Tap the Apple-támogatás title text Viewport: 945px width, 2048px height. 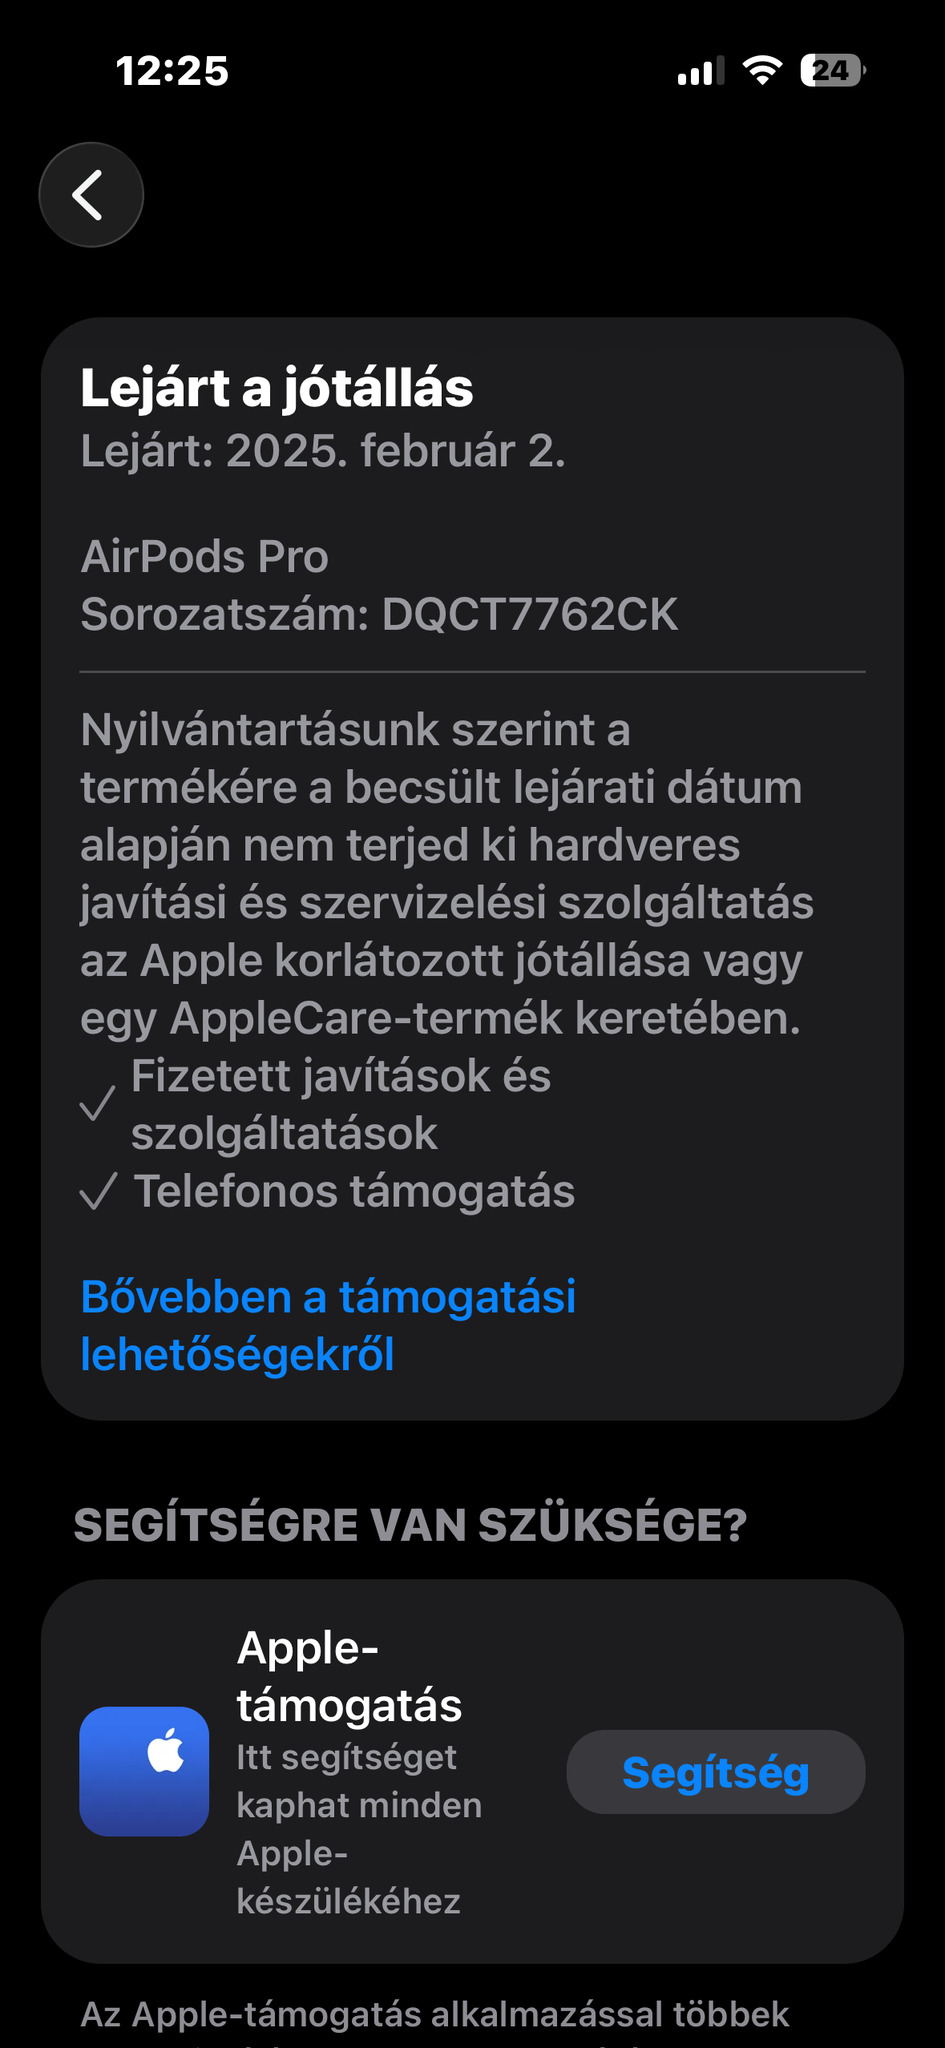coord(349,1676)
